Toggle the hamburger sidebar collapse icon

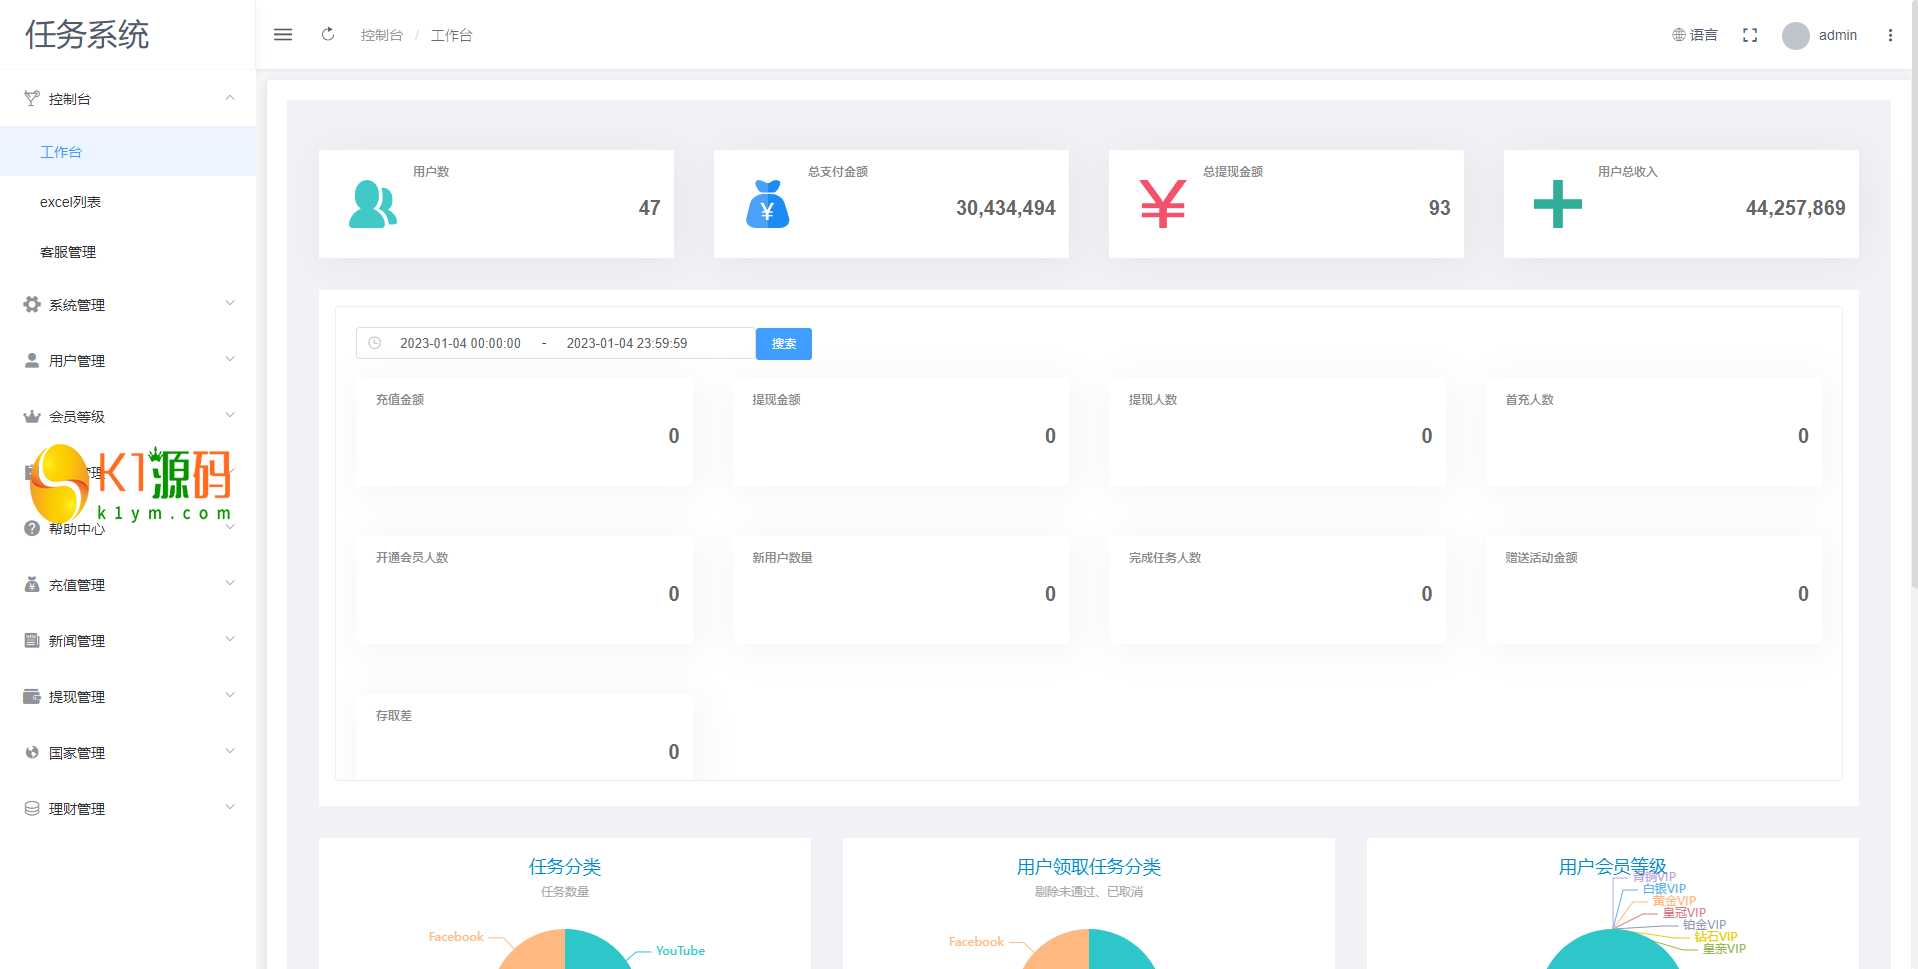tap(283, 35)
